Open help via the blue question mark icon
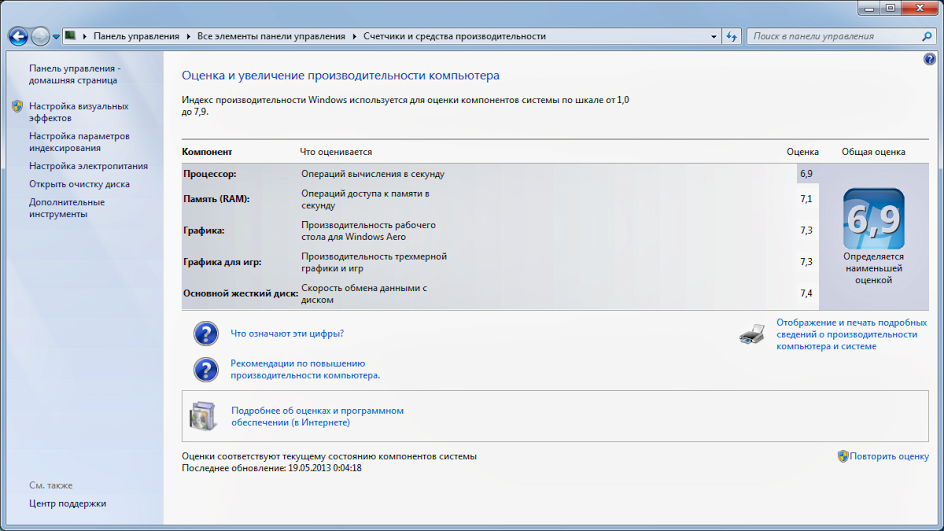Image resolution: width=944 pixels, height=531 pixels. (x=930, y=59)
